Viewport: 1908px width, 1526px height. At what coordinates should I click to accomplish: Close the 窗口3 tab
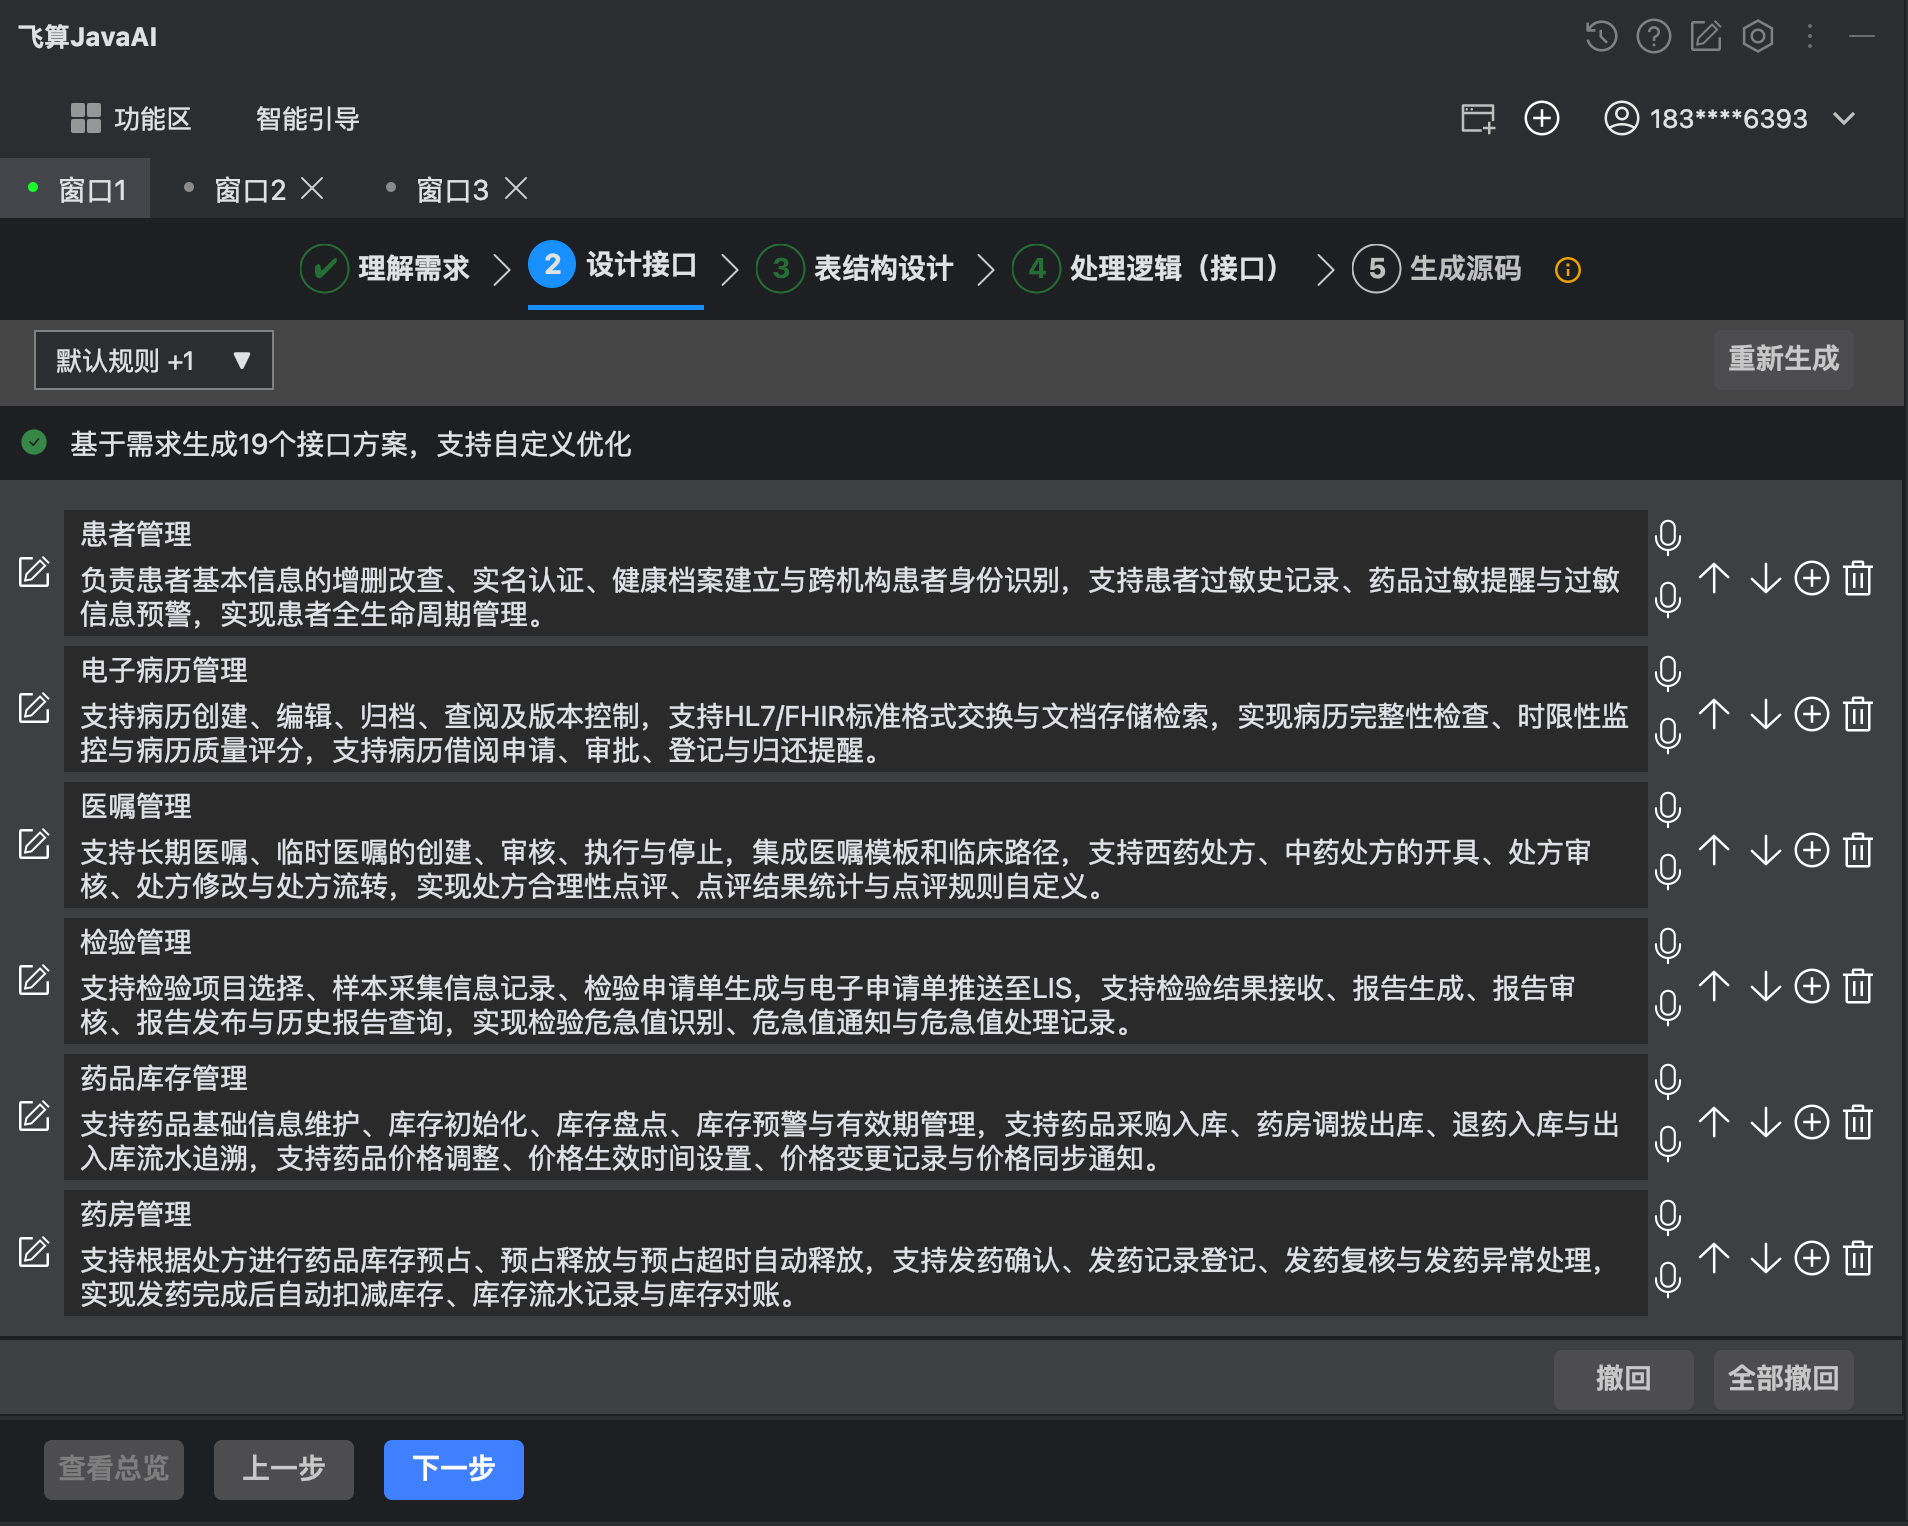tap(515, 188)
